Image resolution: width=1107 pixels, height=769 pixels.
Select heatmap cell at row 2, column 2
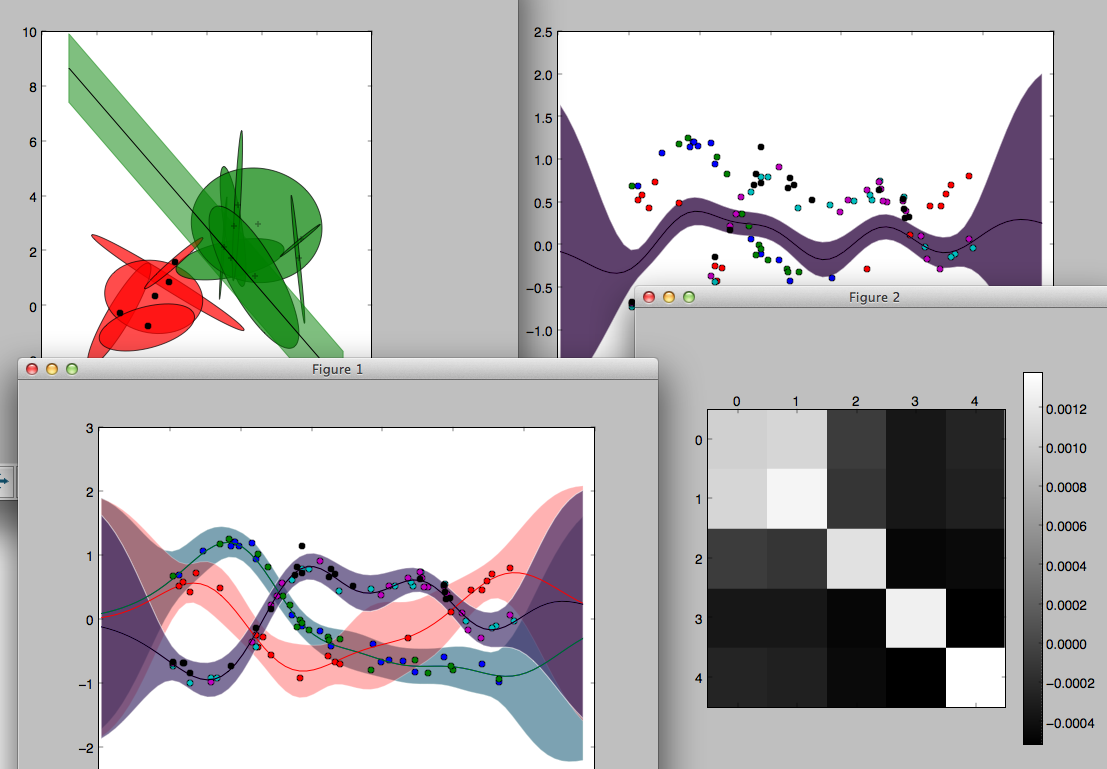pyautogui.click(x=856, y=558)
